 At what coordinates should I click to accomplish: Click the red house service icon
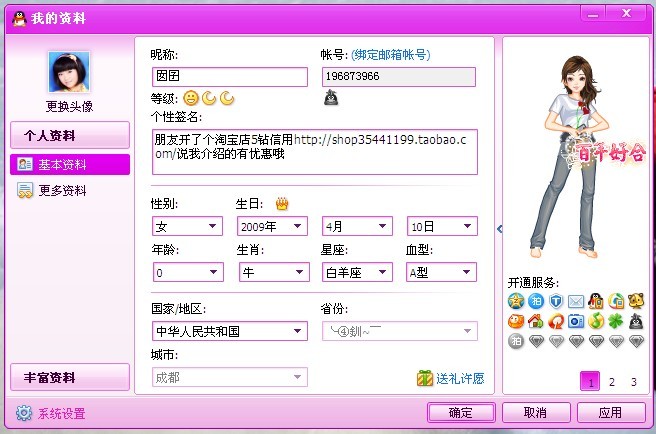coord(536,321)
